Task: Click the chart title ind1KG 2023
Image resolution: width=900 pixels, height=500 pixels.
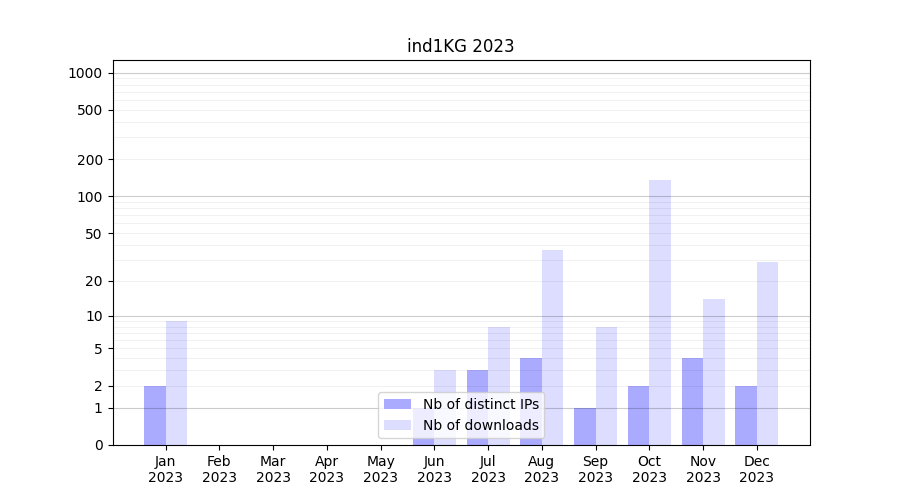Action: pyautogui.click(x=460, y=46)
